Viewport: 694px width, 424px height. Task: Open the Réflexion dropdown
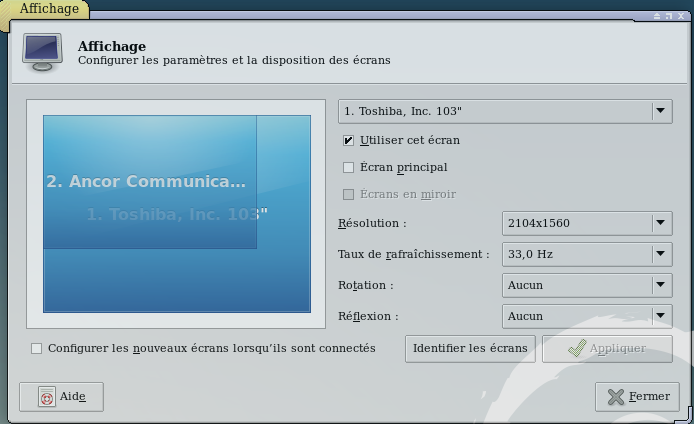587,316
